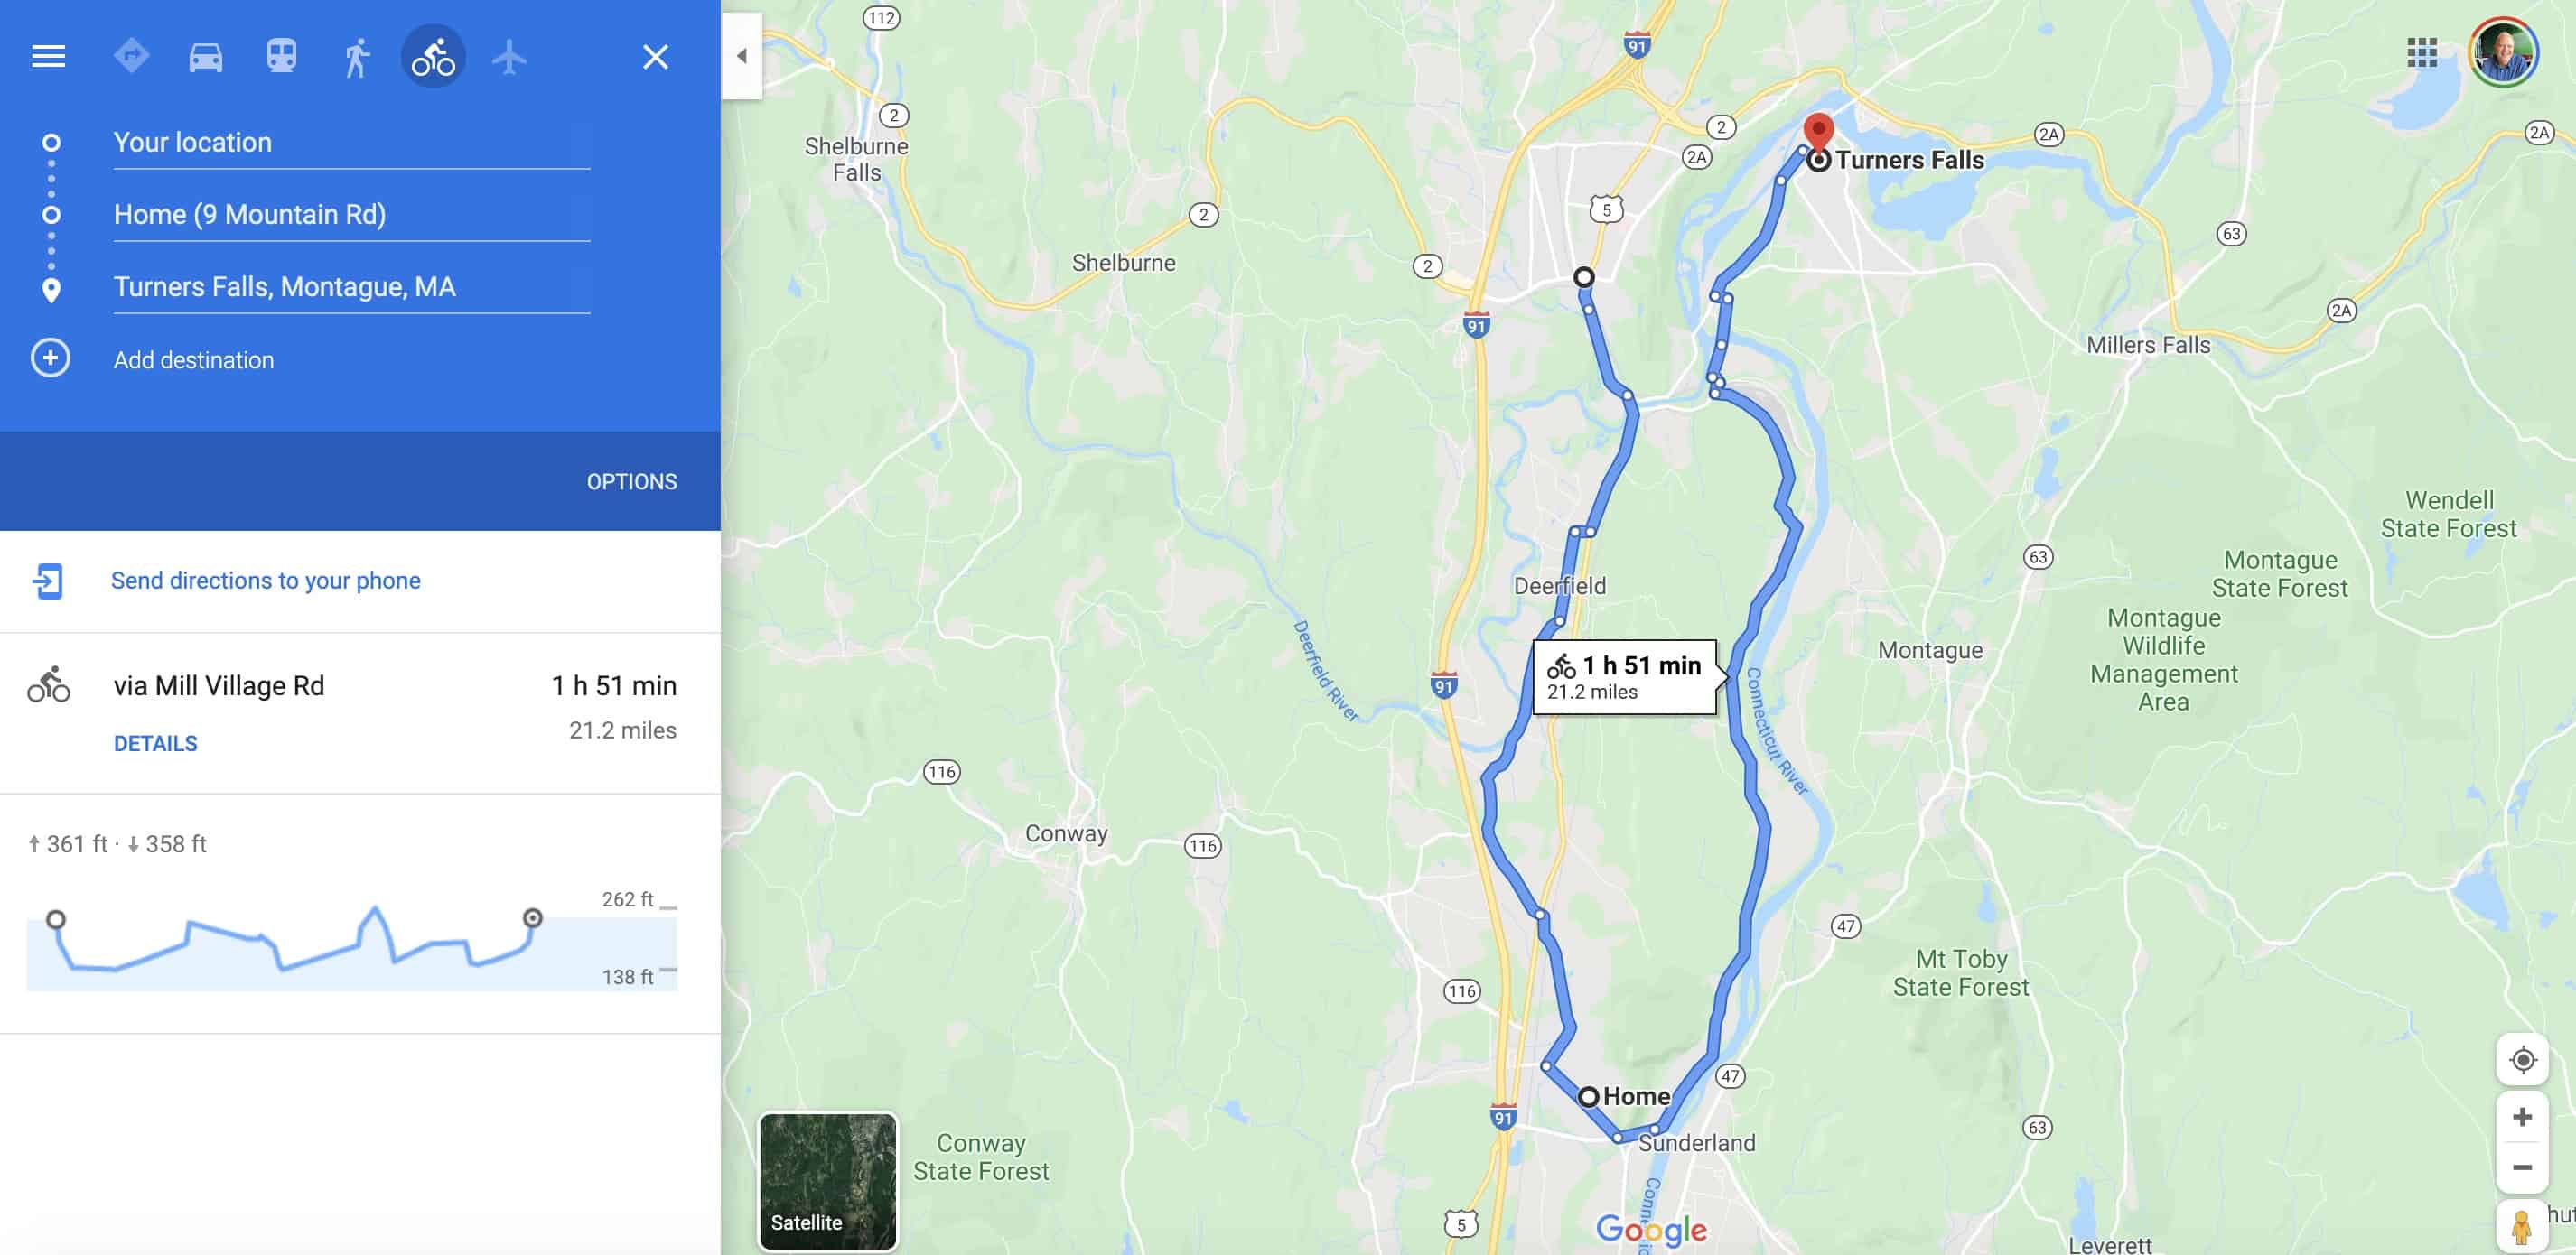
Task: Select the driving directions mode icon
Action: 202,54
